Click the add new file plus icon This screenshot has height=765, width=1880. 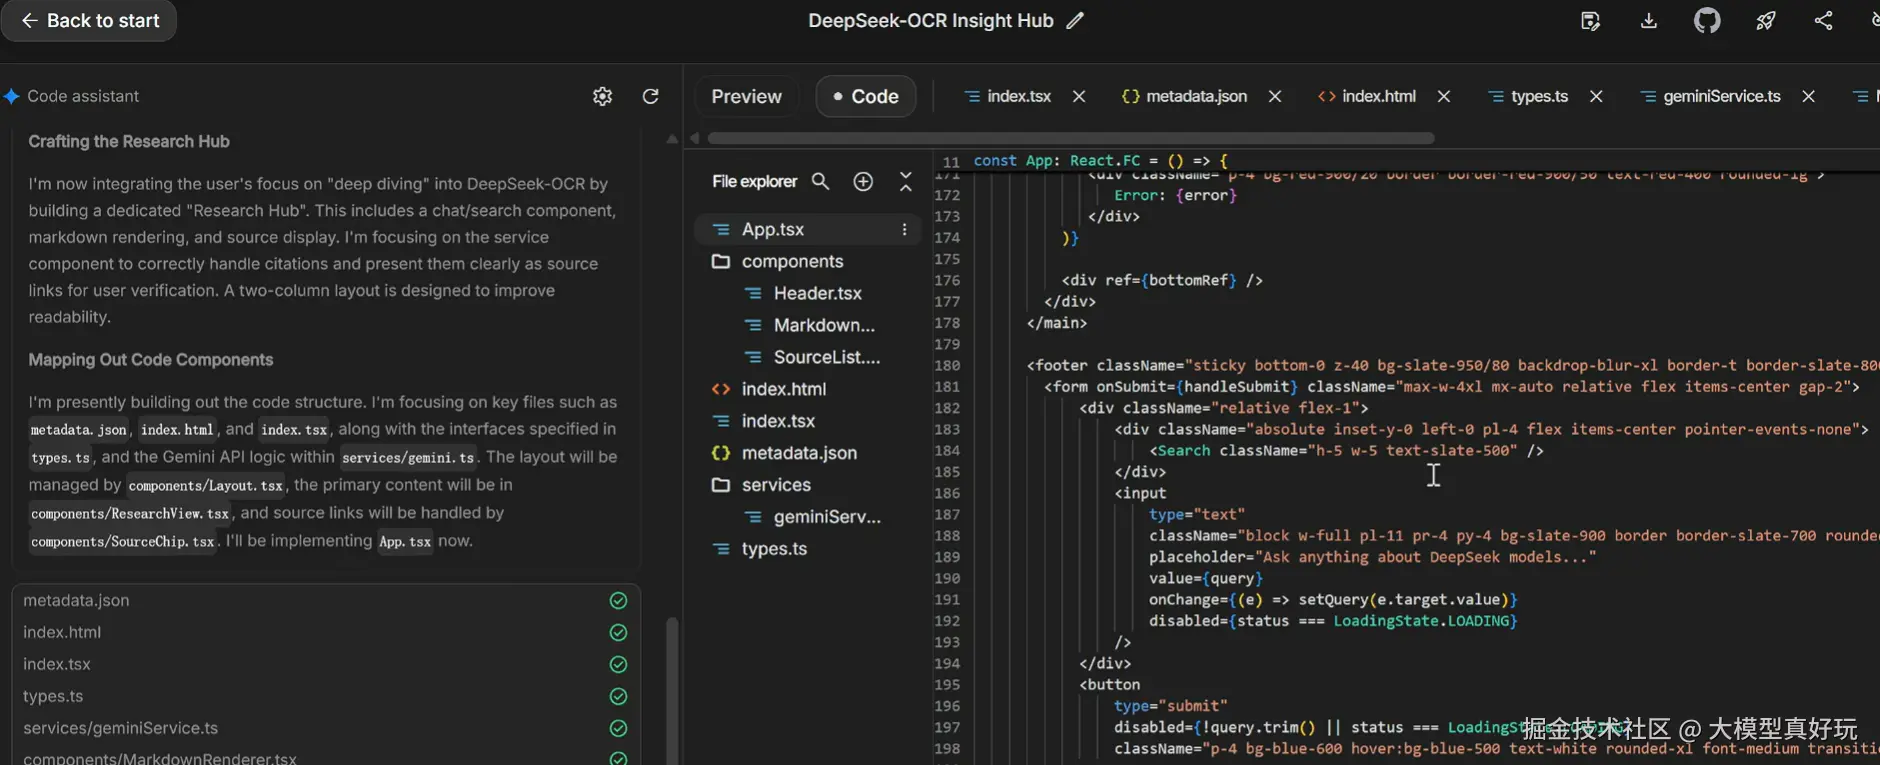(x=863, y=181)
